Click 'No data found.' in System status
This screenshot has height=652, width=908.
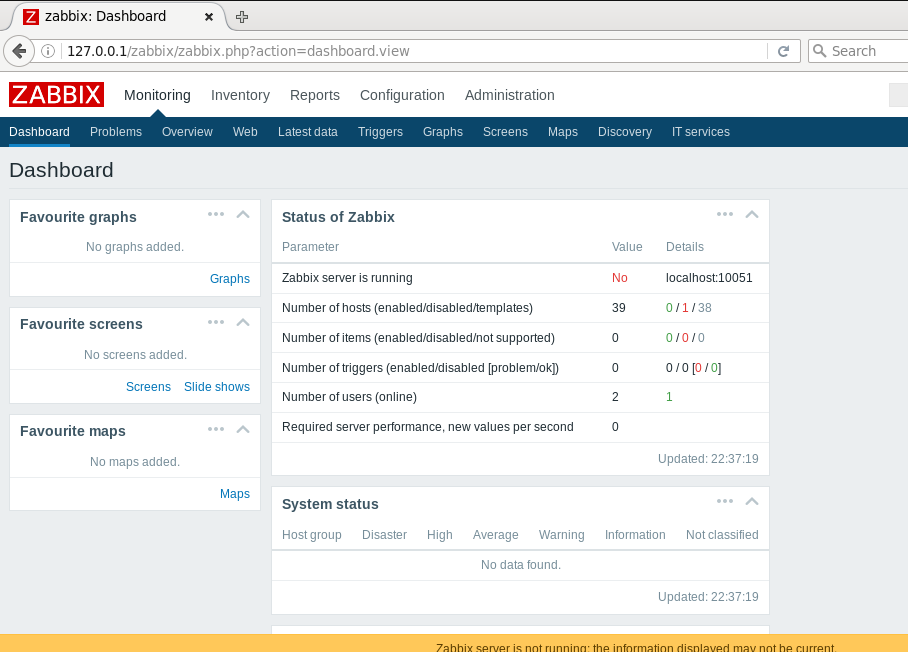521,565
